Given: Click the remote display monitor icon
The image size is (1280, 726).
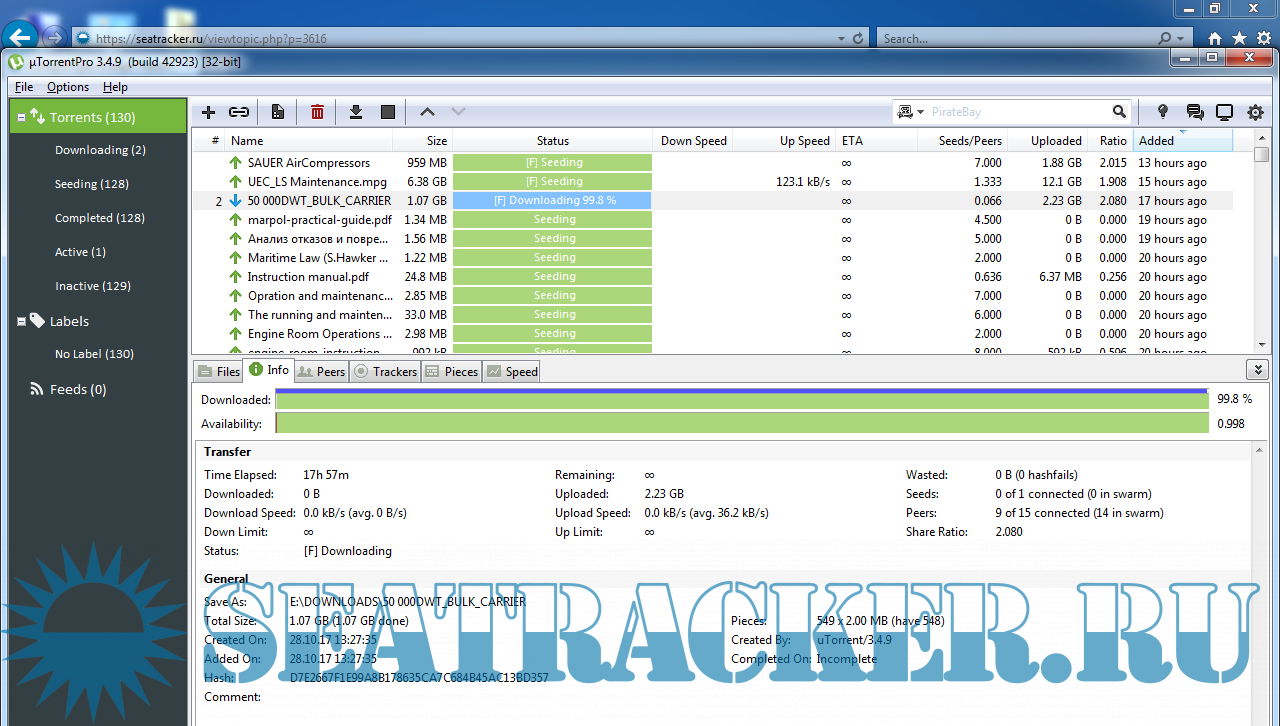Looking at the screenshot, I should pyautogui.click(x=1224, y=112).
